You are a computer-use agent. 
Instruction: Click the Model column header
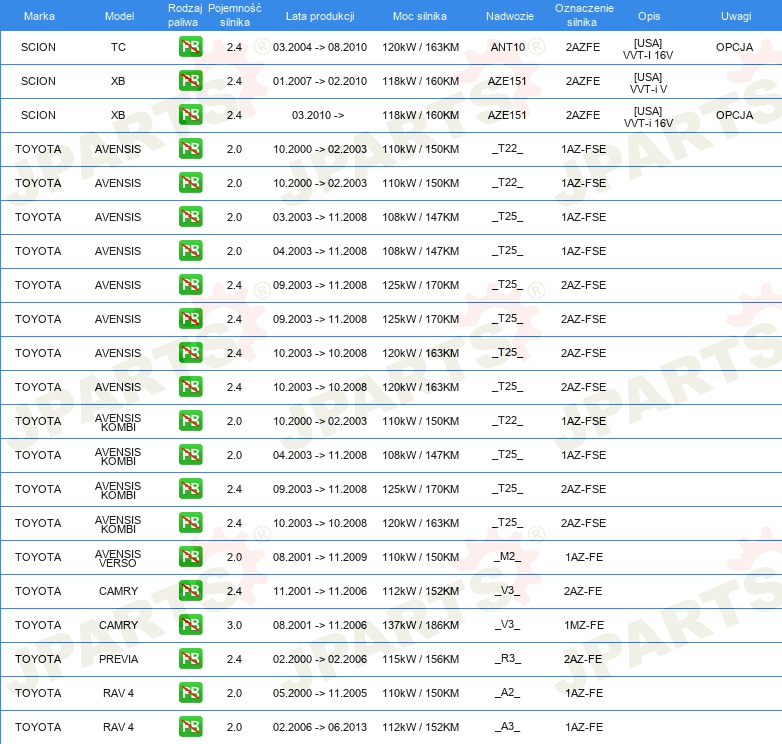[119, 16]
